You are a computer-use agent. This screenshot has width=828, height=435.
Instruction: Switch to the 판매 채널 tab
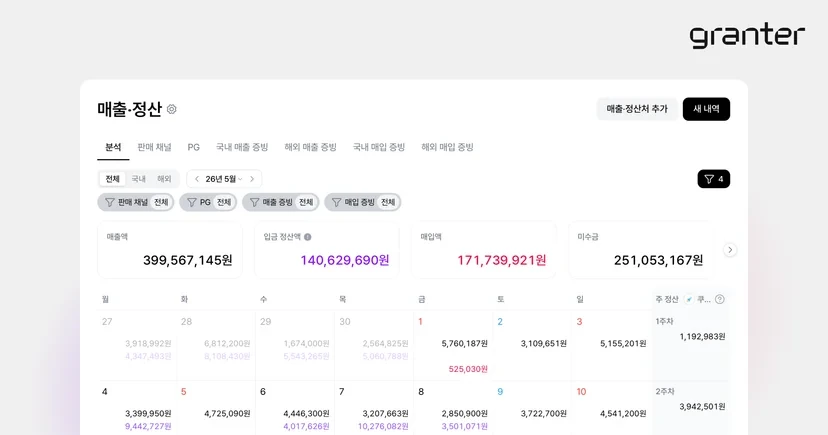[154, 147]
